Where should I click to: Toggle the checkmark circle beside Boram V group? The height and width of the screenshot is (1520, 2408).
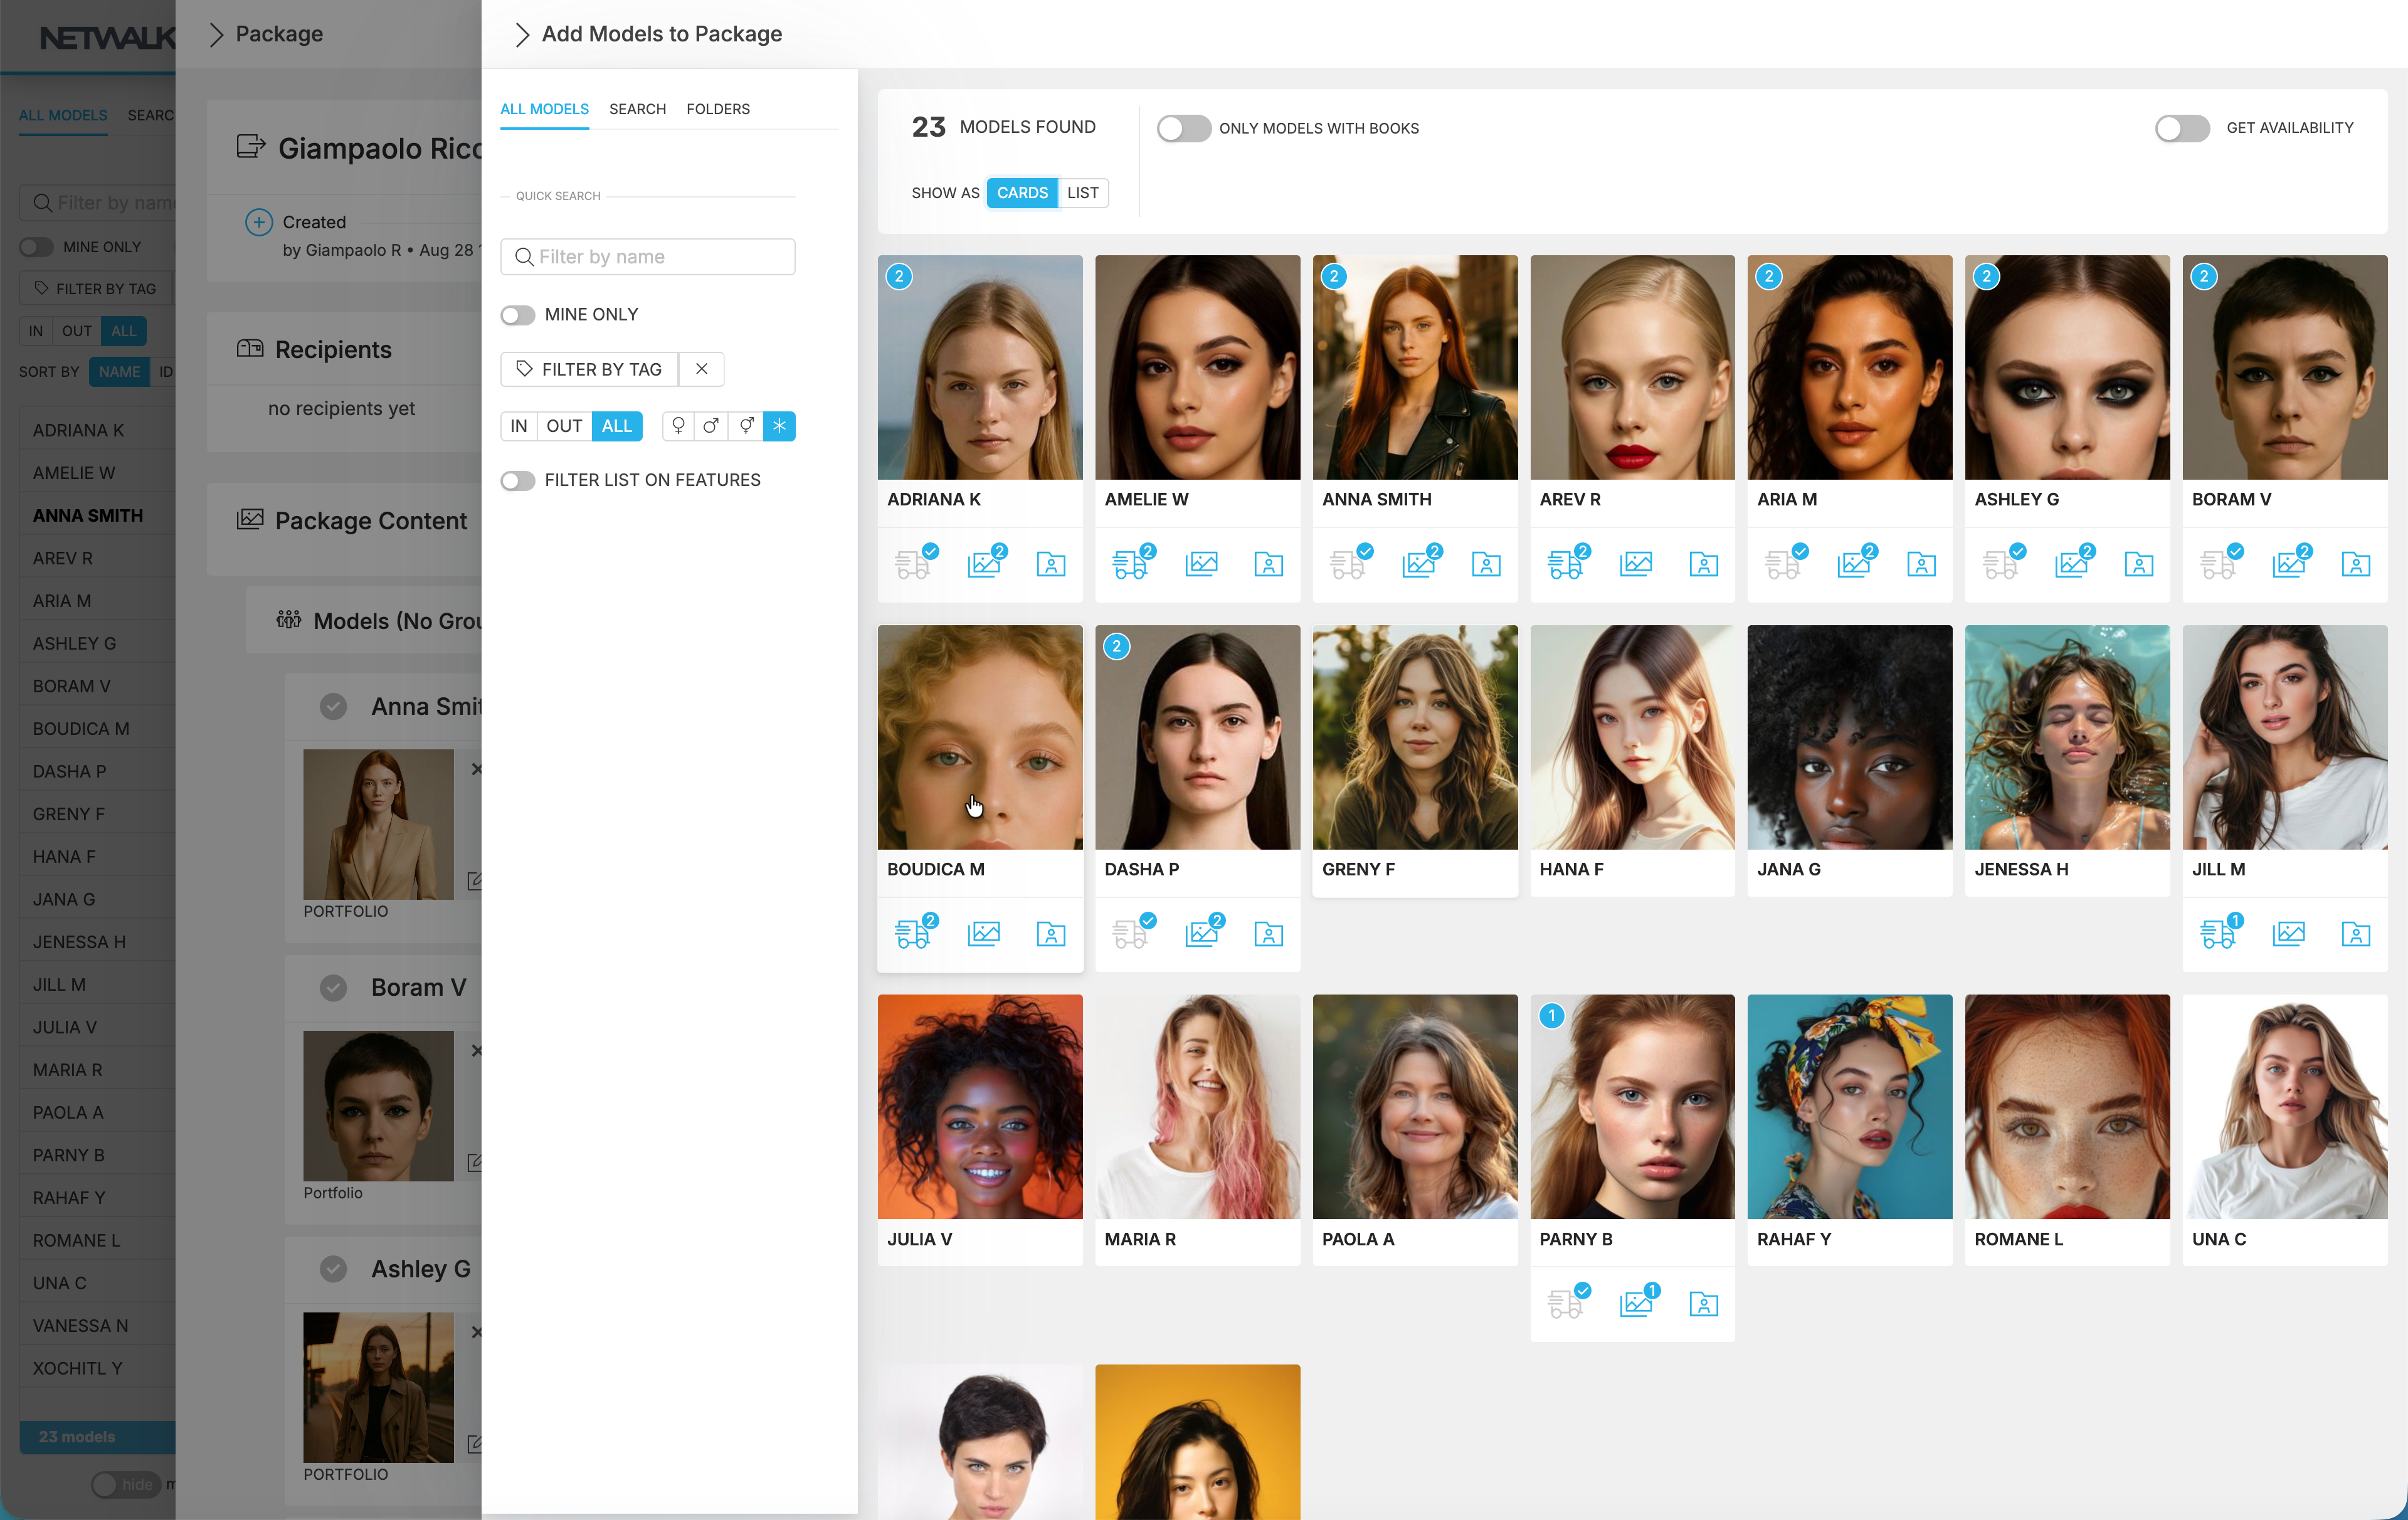coord(334,988)
